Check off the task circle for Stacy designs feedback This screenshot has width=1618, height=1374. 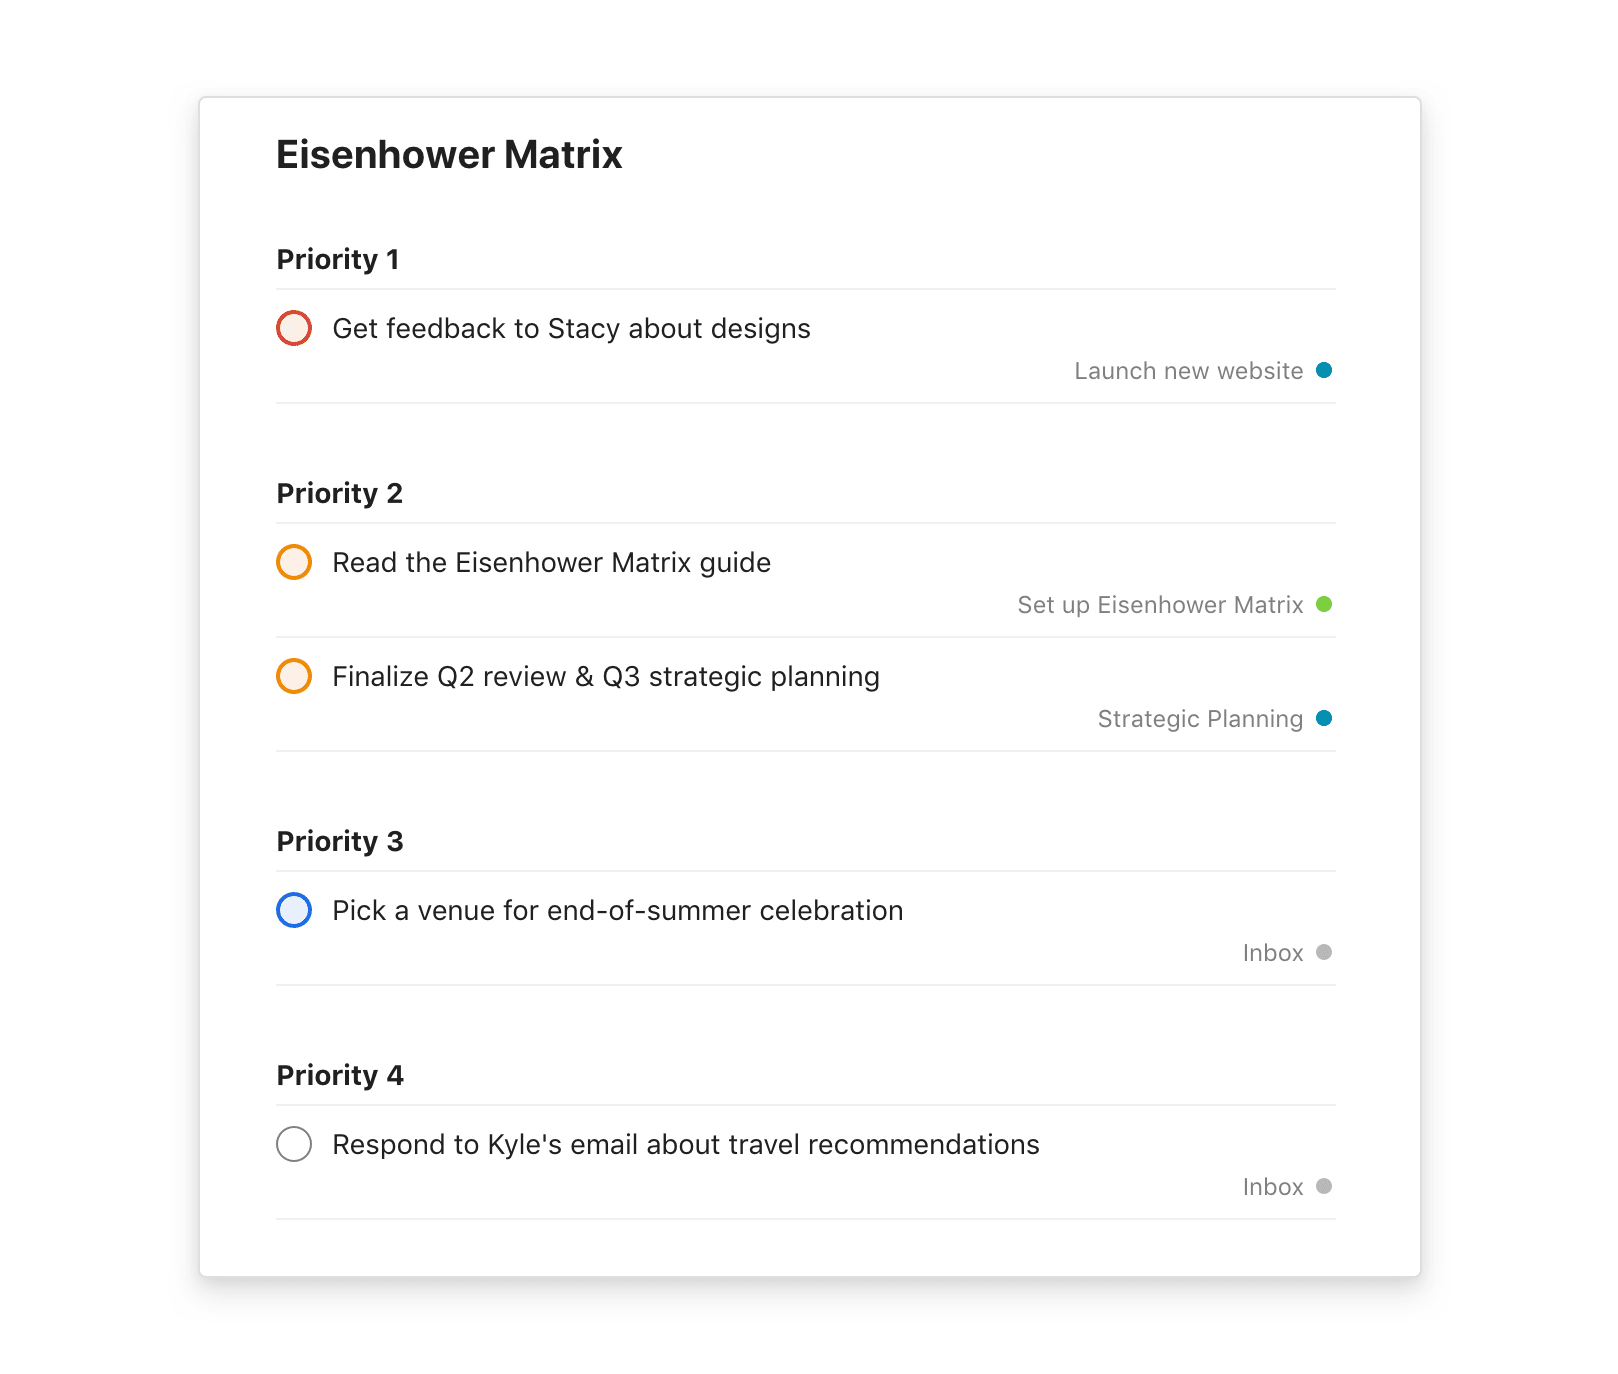coord(293,328)
